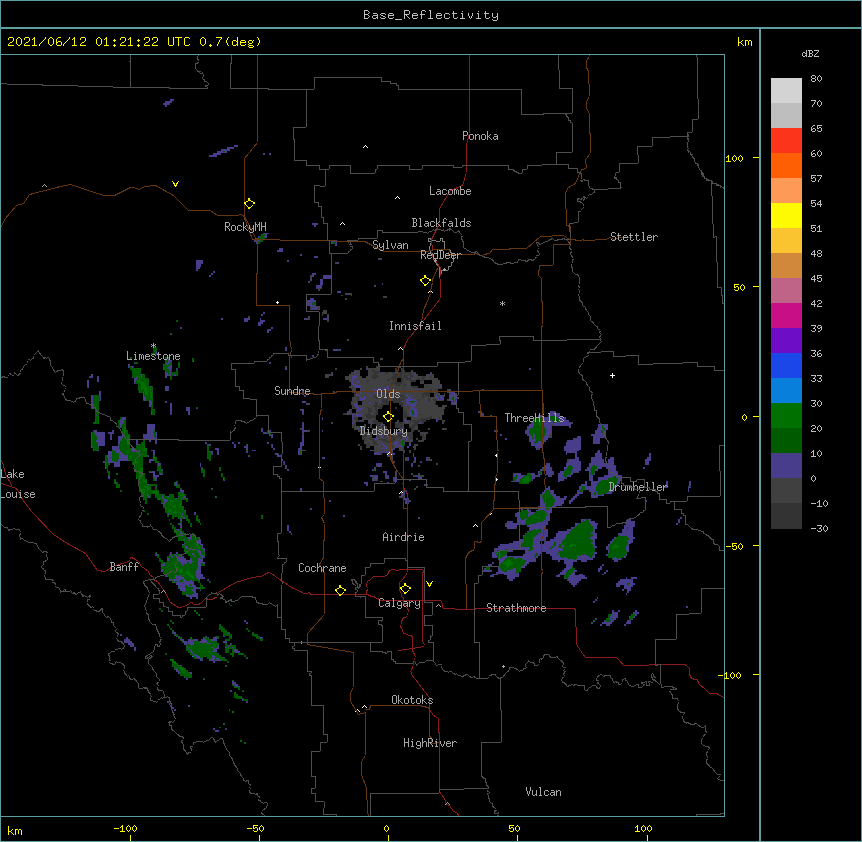Click the -30 value on the dBZ scale
862x842 pixels.
point(819,528)
